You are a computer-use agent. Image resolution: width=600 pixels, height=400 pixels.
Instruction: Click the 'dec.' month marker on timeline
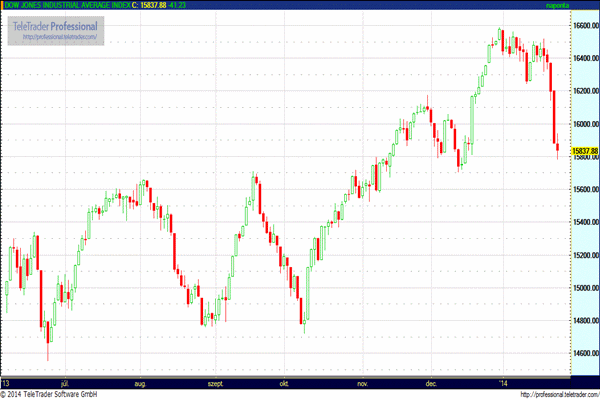pos(431,384)
